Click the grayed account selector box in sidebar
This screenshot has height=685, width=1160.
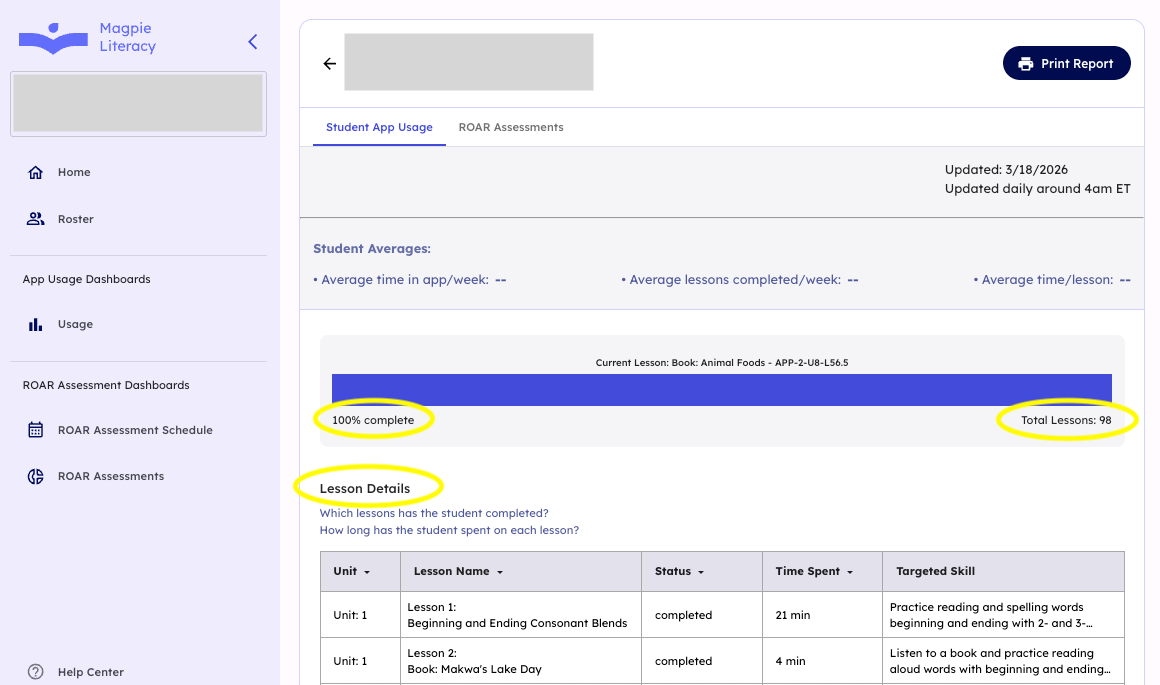138,103
